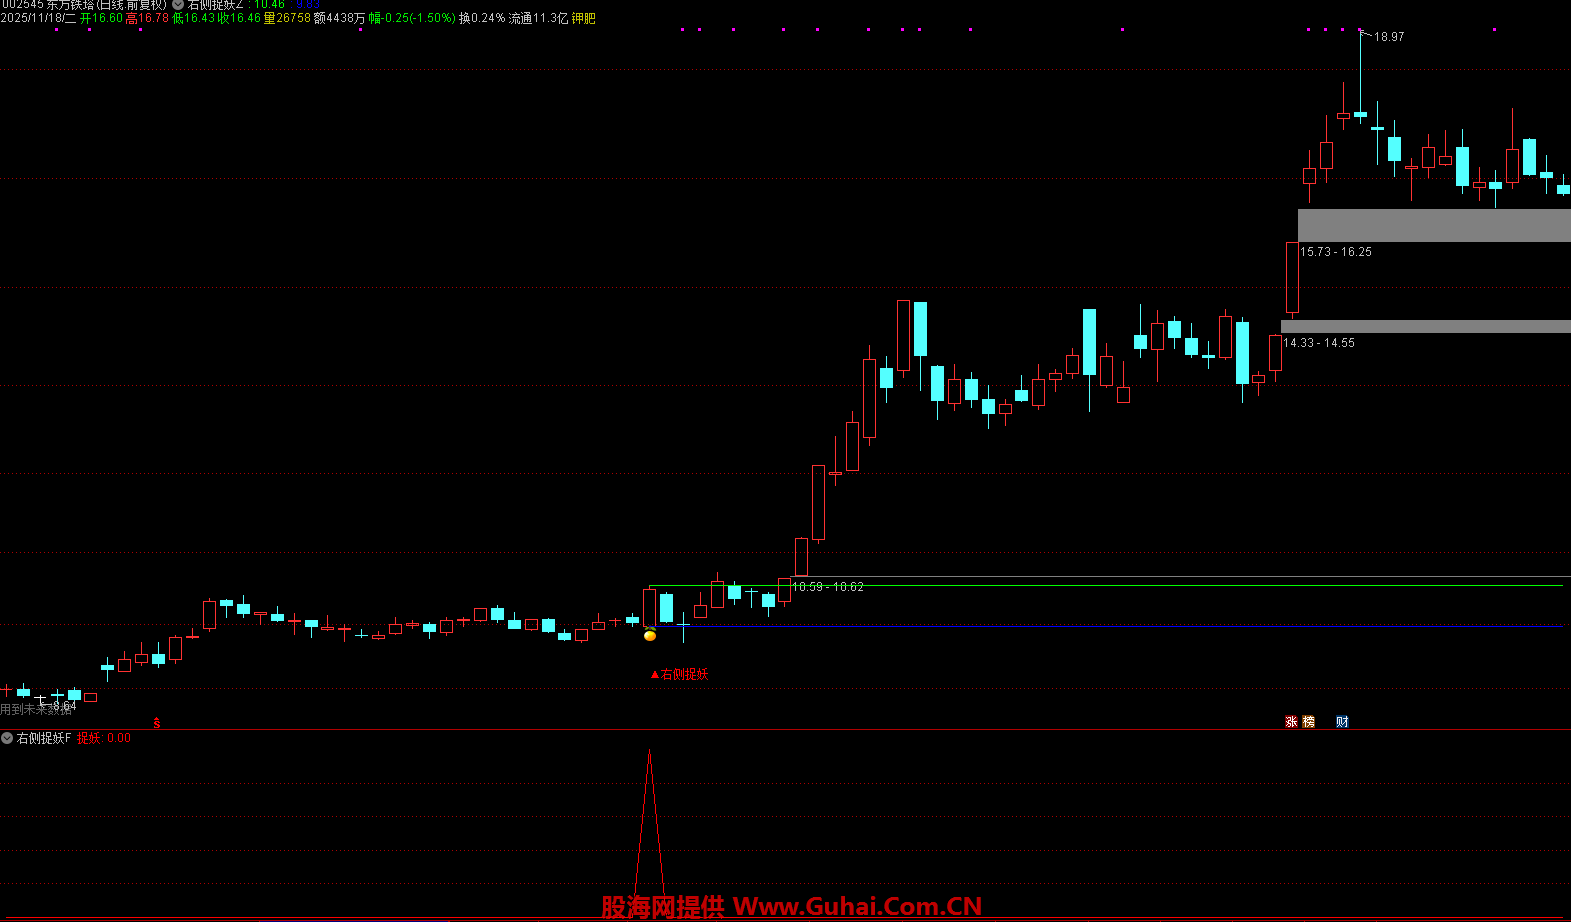Click the yellow signal ball on the candlestick
The image size is (1571, 922).
(650, 635)
